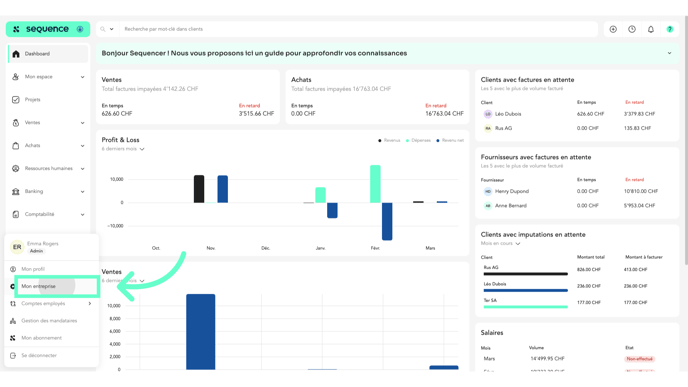
Task: Toggle the Revenus legend dot in Profit & Loss
Action: 380,140
